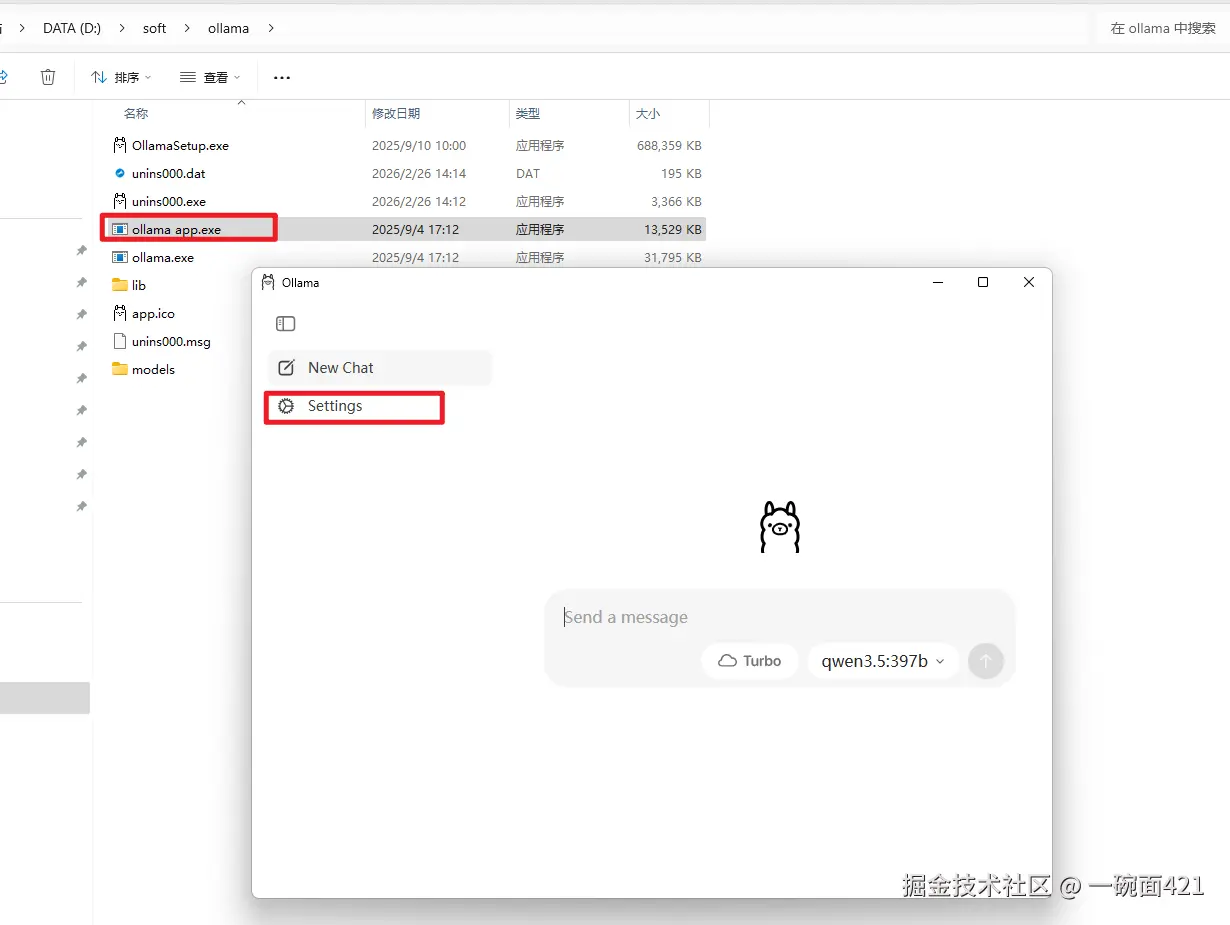Navigate to DATA (D:) in the breadcrumb

point(72,28)
